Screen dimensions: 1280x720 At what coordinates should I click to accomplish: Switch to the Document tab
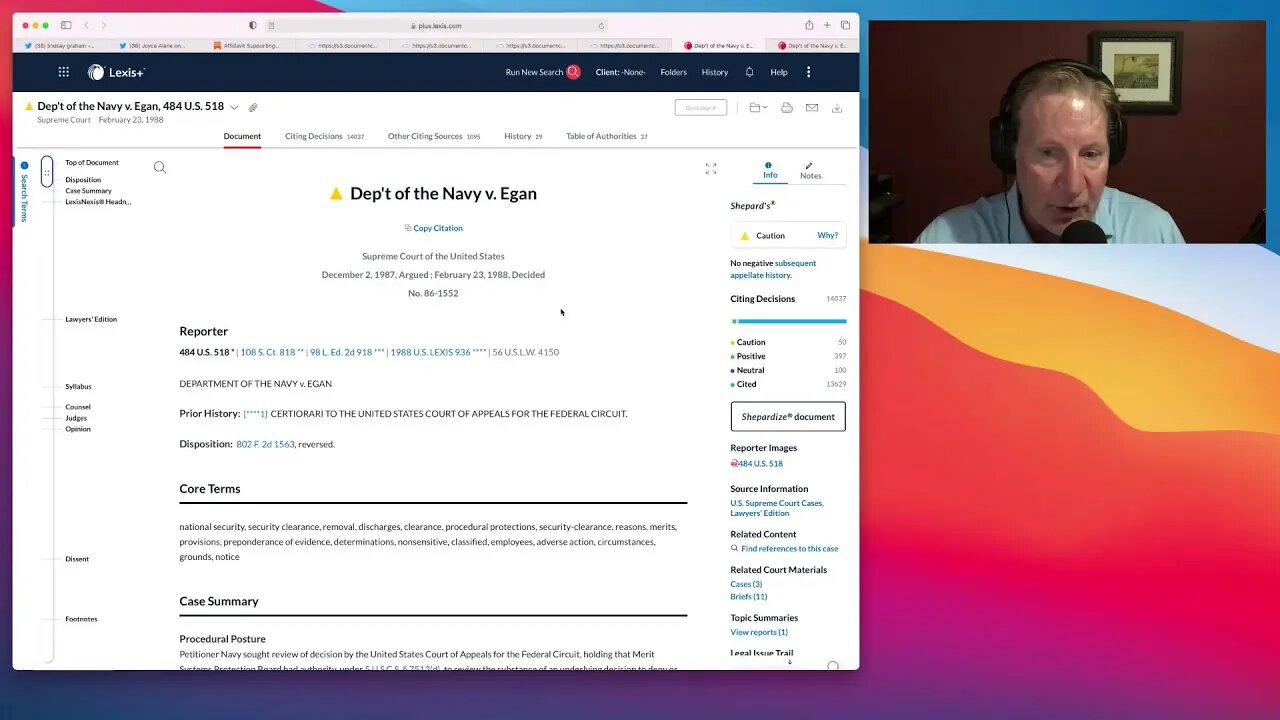click(x=242, y=136)
